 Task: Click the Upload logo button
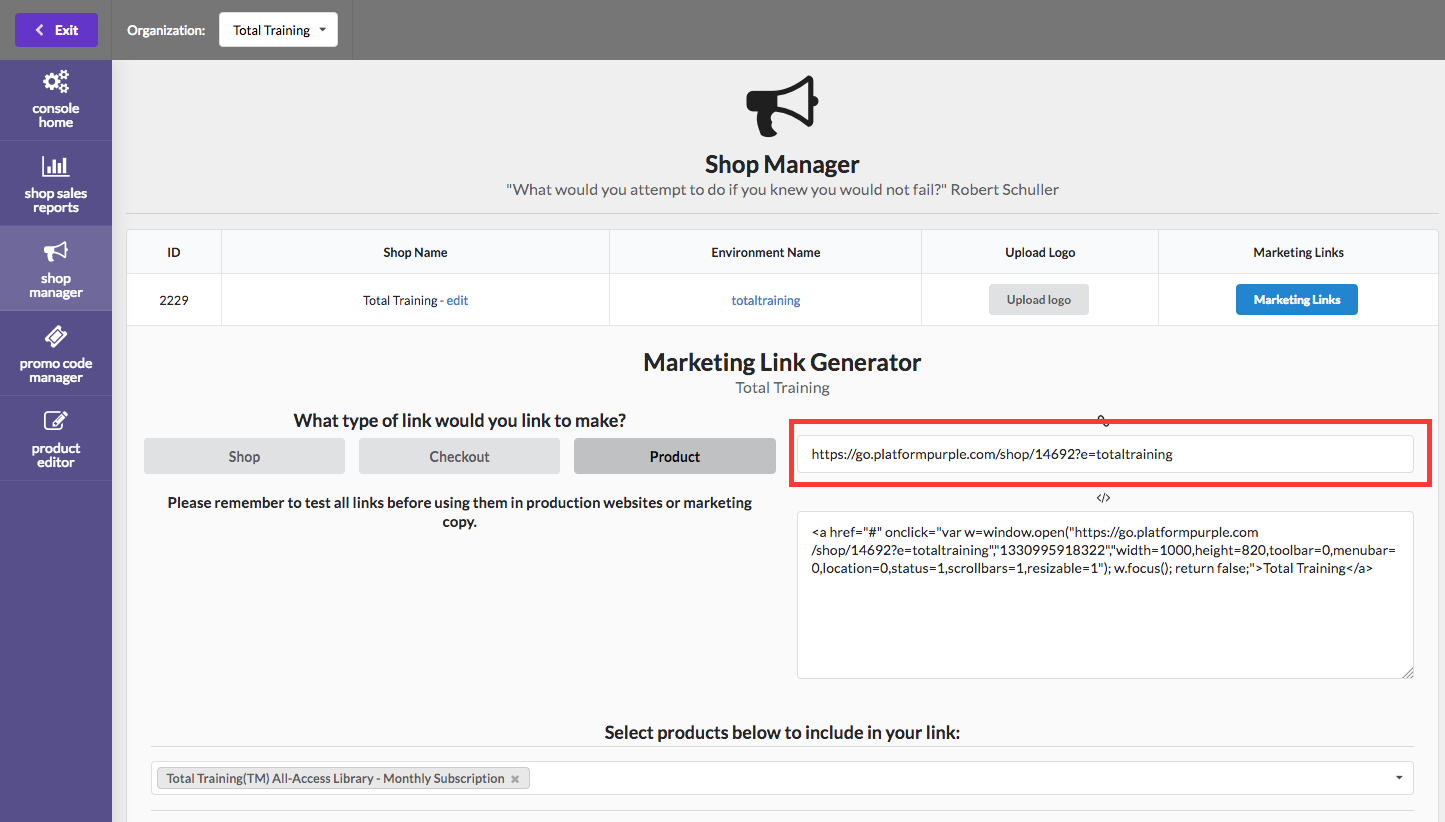(1038, 300)
